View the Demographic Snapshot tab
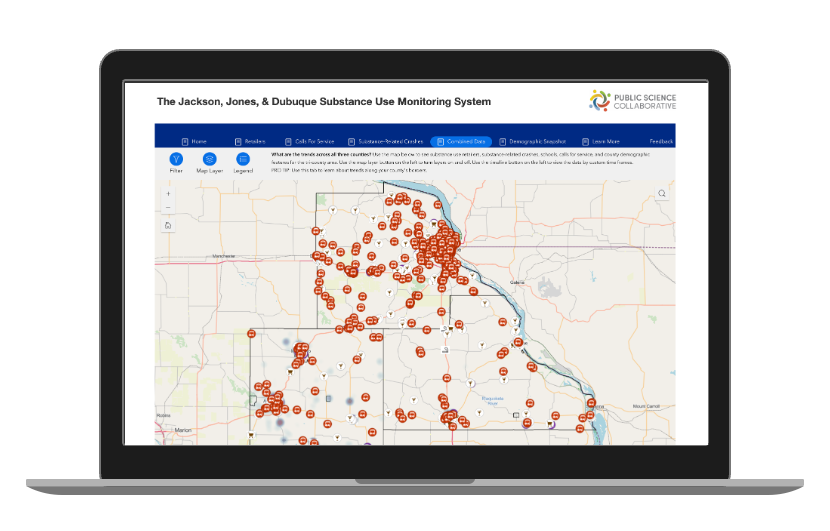This screenshot has width=830, height=531. coord(533,142)
